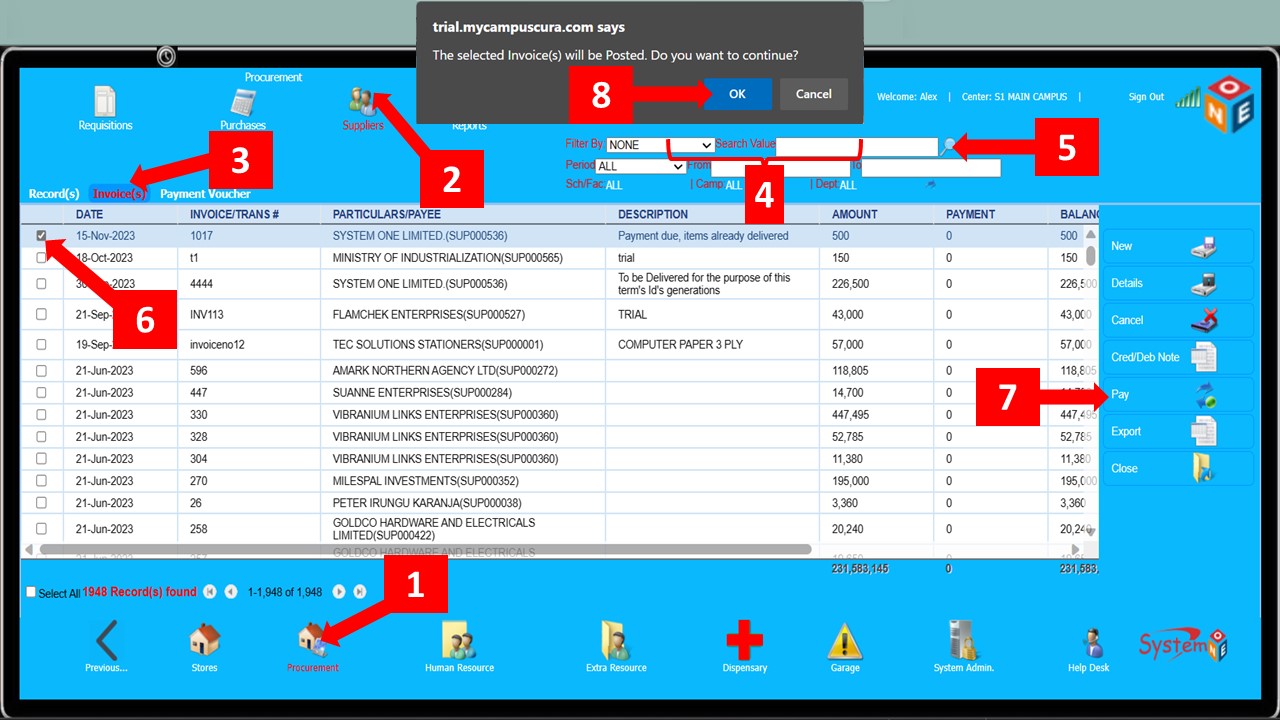The width and height of the screenshot is (1280, 720).
Task: Click the Stores house icon
Action: pyautogui.click(x=204, y=641)
